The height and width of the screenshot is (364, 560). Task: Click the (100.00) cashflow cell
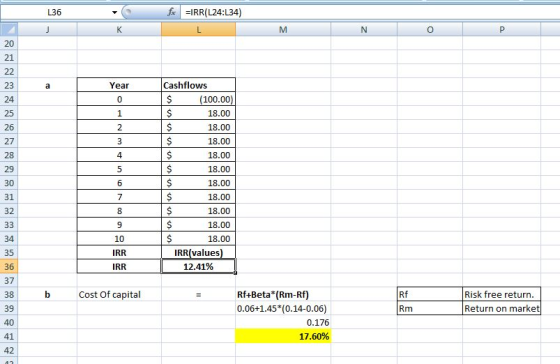(x=199, y=99)
